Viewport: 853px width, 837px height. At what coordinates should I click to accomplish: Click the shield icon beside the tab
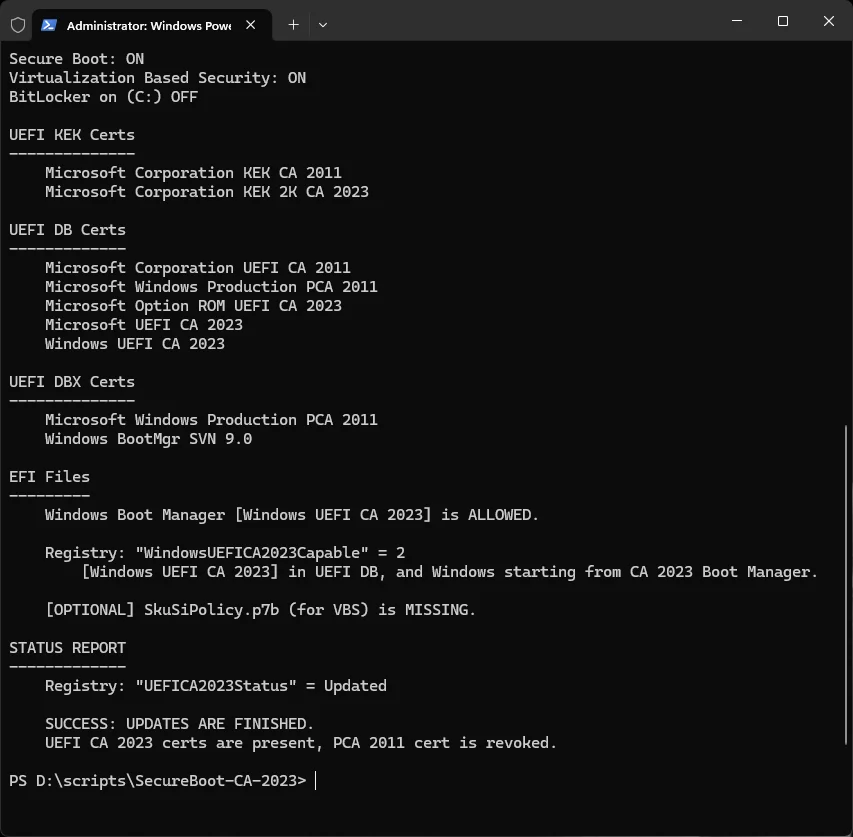(x=18, y=25)
